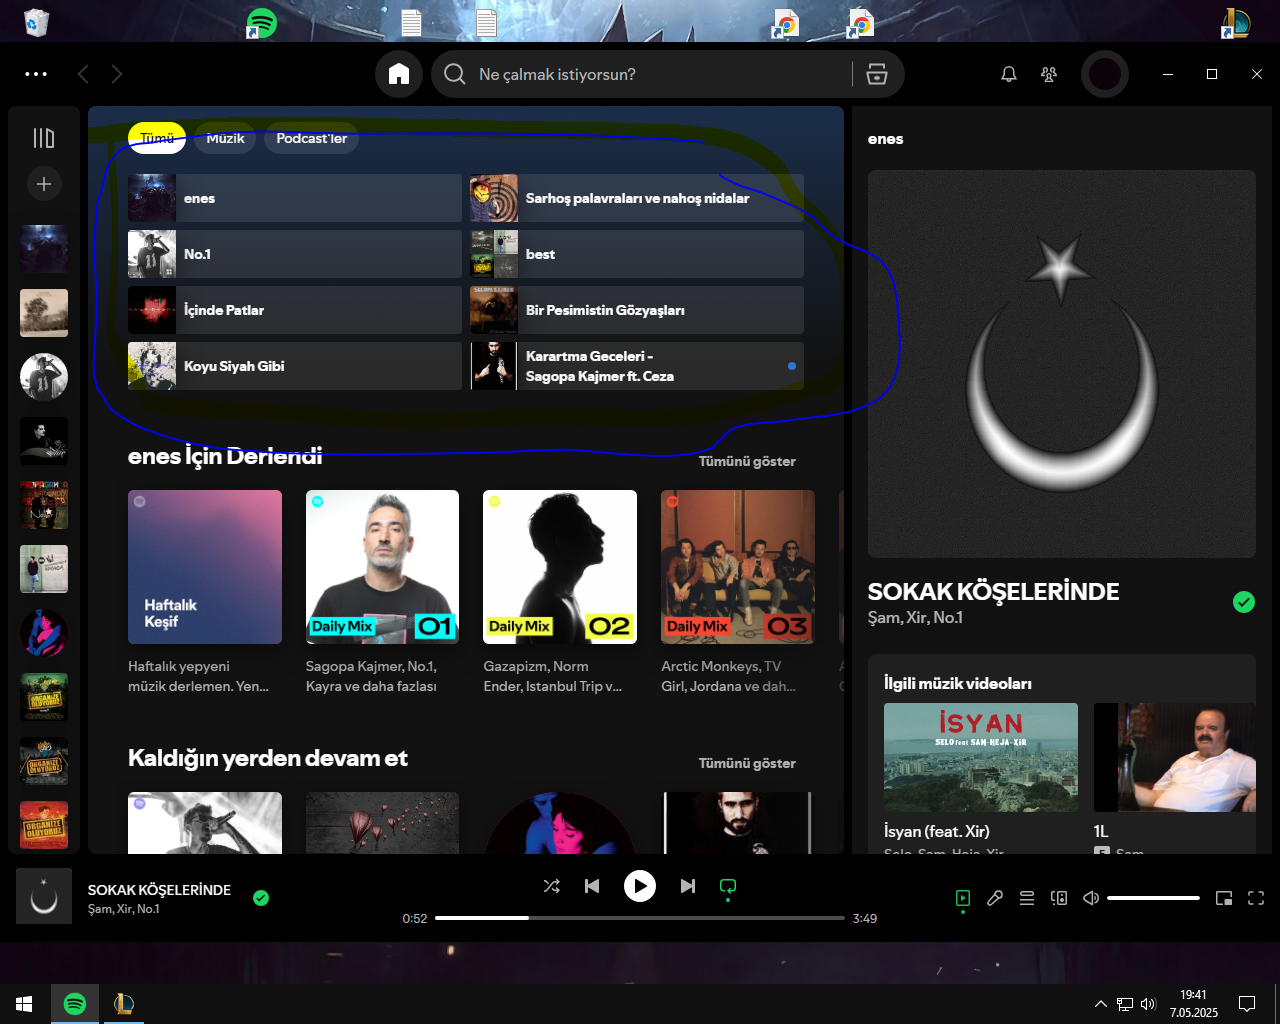Select the Recycle Bin desktop icon
This screenshot has width=1280, height=1024.
coord(36,22)
